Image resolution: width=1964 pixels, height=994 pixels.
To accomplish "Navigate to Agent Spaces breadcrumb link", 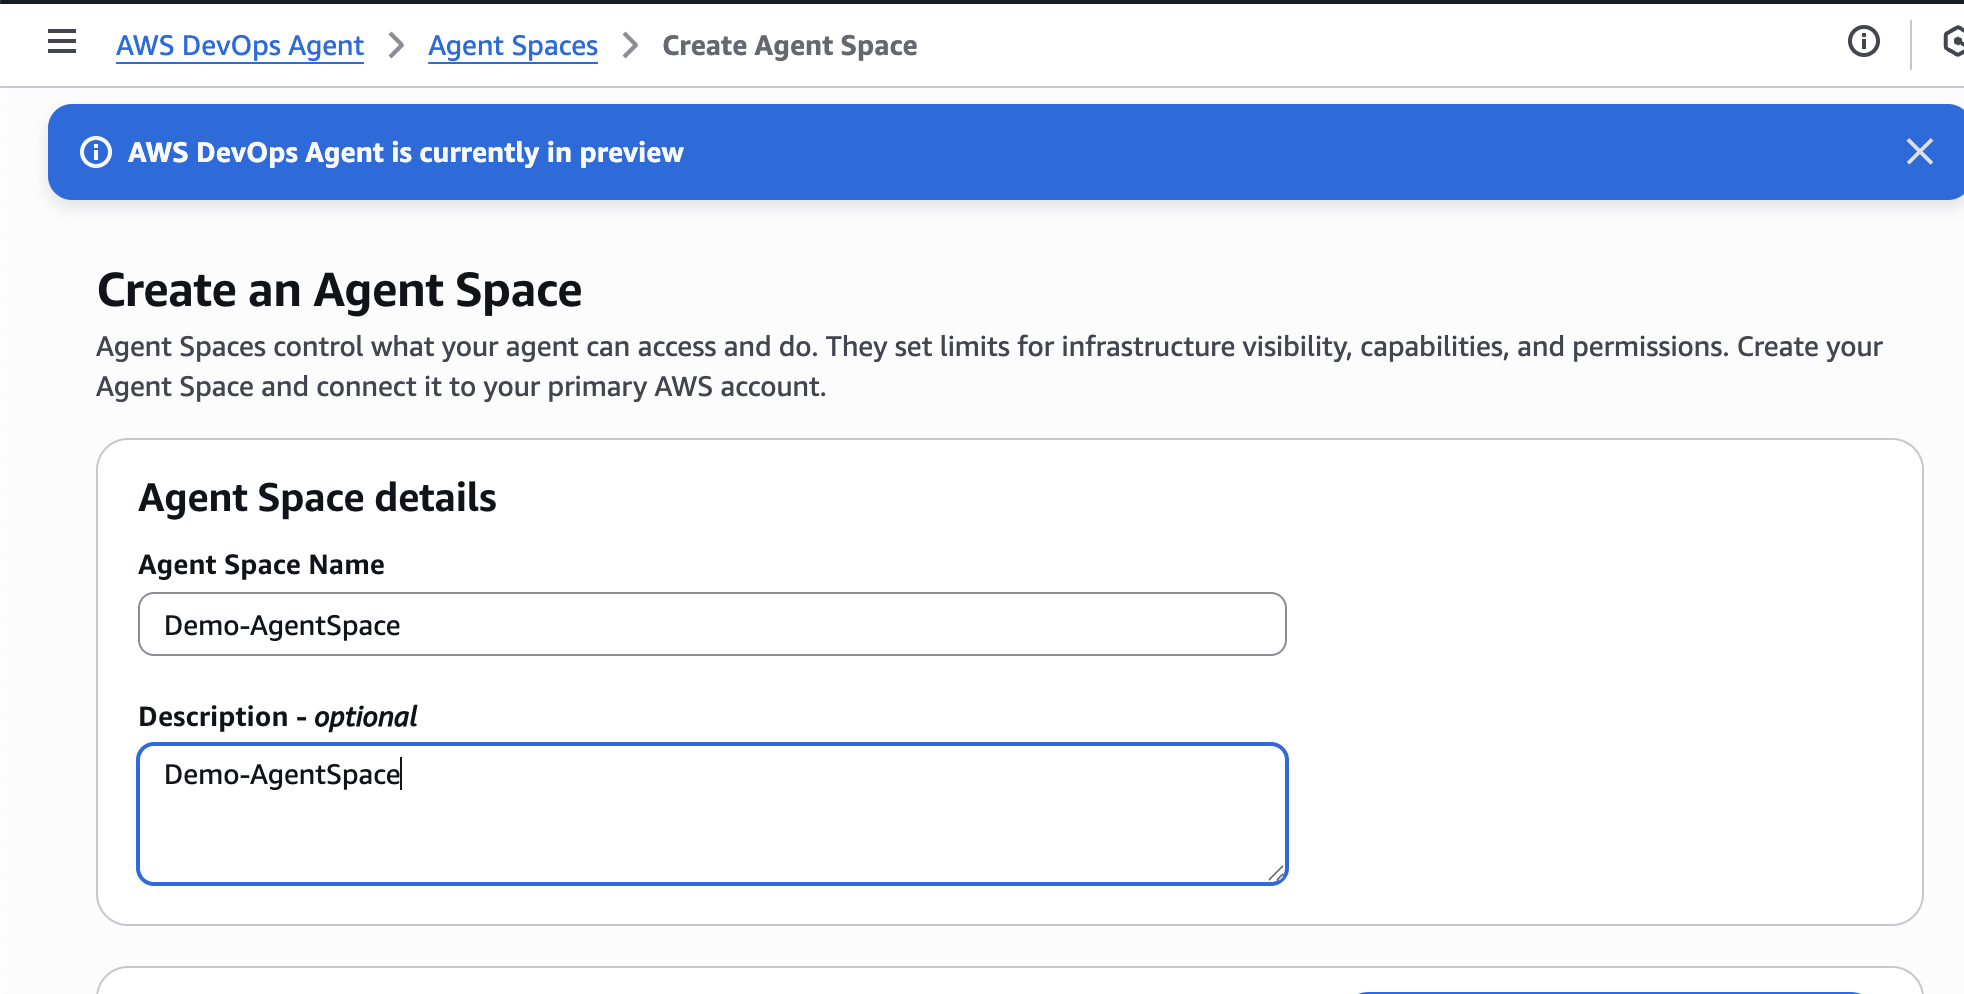I will point(513,46).
